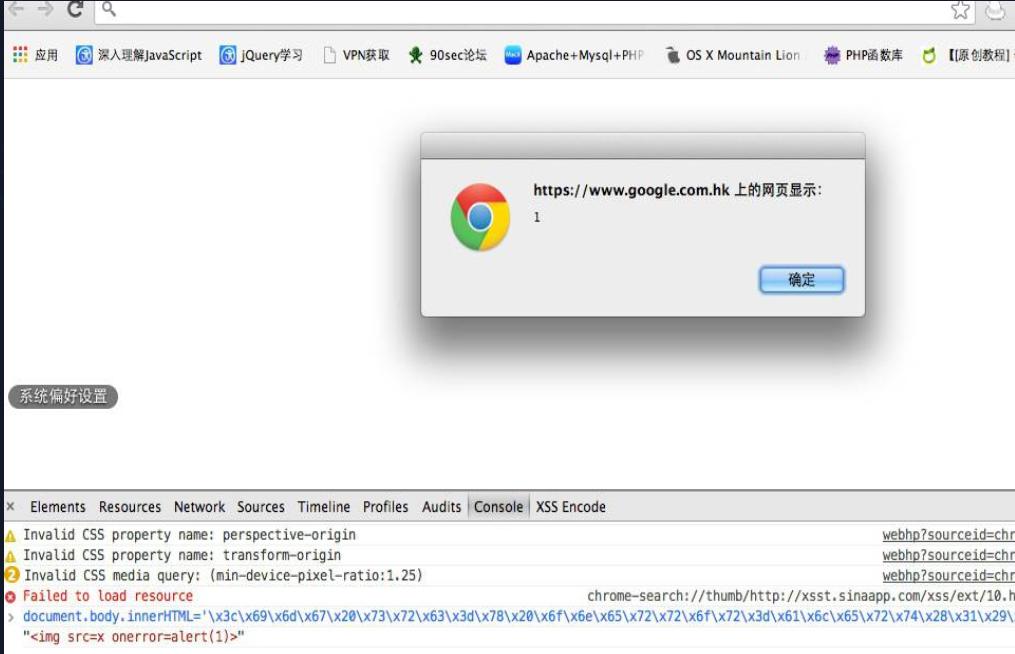Close the DevTools panel with X

tap(10, 506)
